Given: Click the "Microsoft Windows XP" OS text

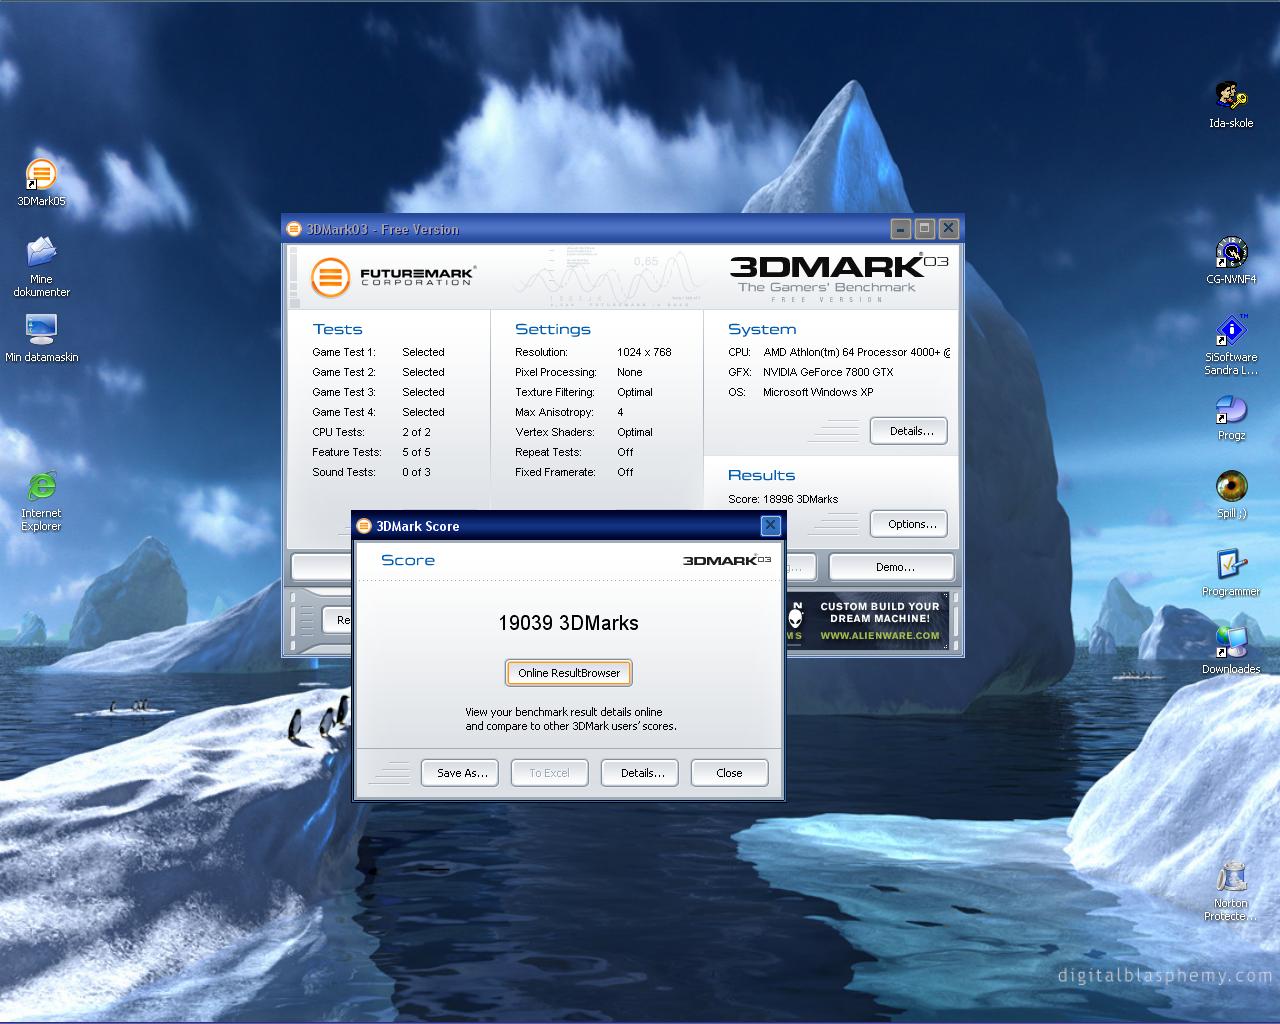Looking at the screenshot, I should point(818,392).
